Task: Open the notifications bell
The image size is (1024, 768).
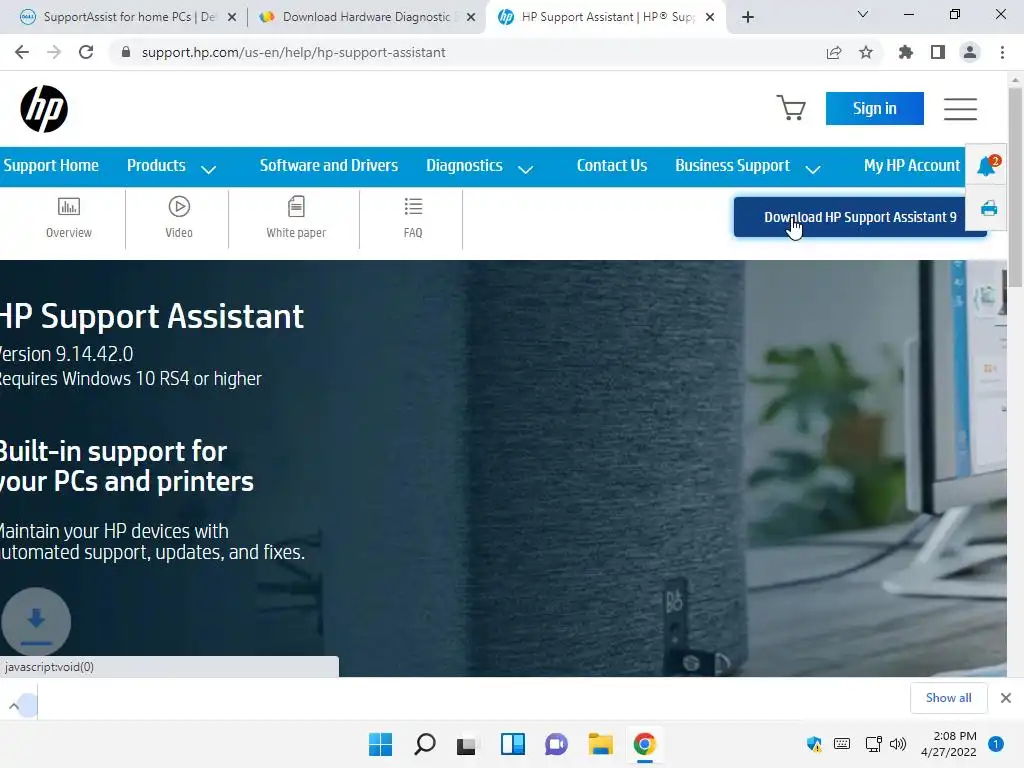Action: 987,166
